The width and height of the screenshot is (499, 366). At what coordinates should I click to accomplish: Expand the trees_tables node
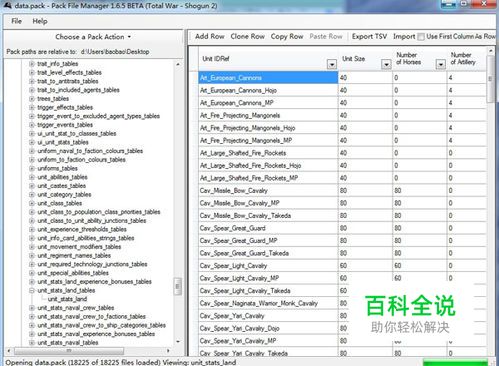[x=32, y=99]
